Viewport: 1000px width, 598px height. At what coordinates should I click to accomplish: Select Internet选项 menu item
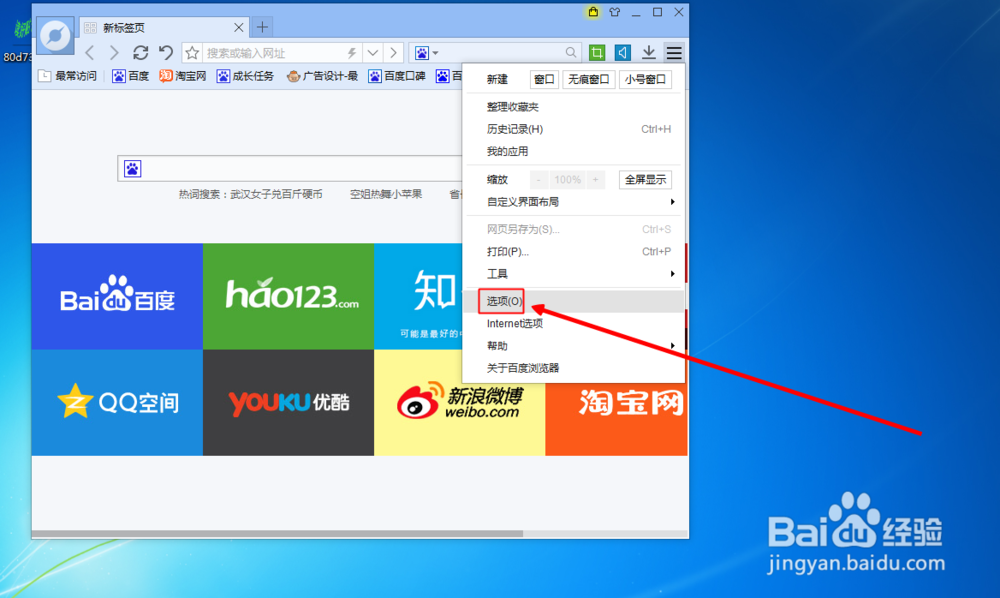(575, 323)
